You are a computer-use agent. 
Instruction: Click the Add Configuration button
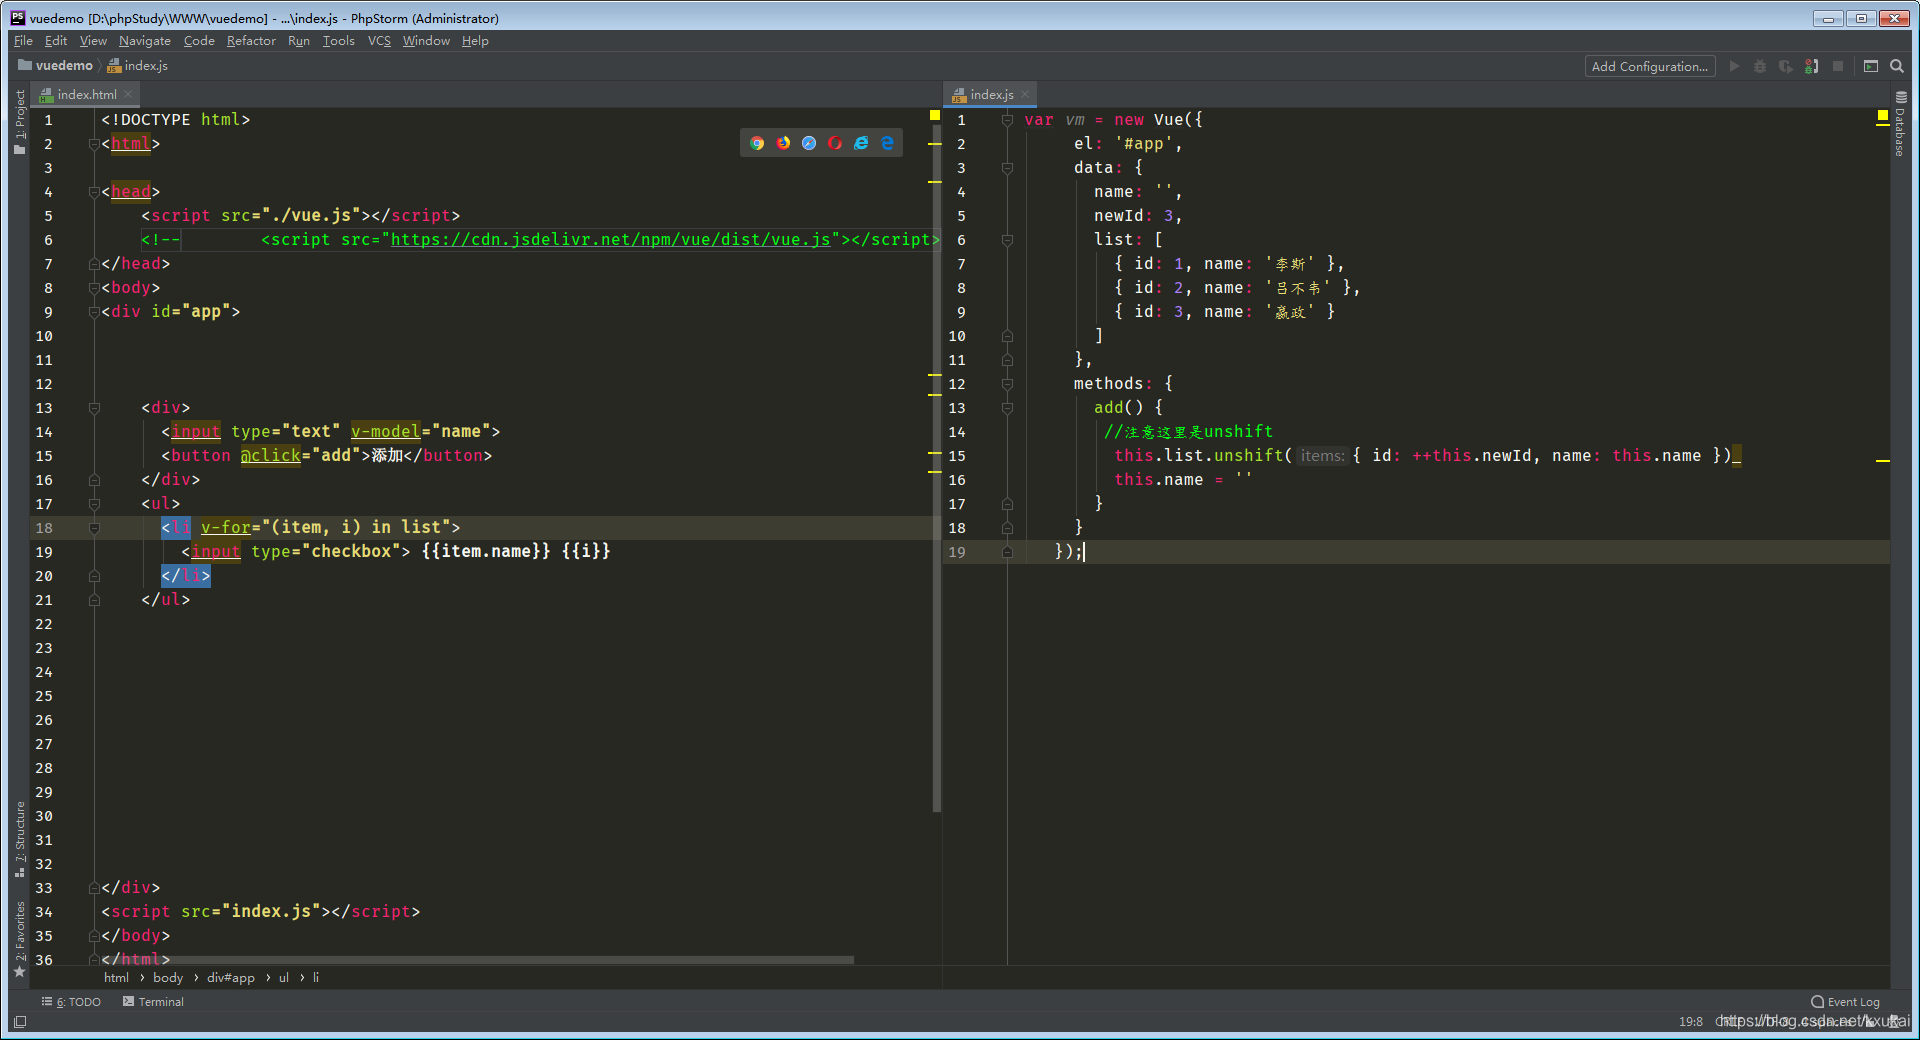[1649, 66]
